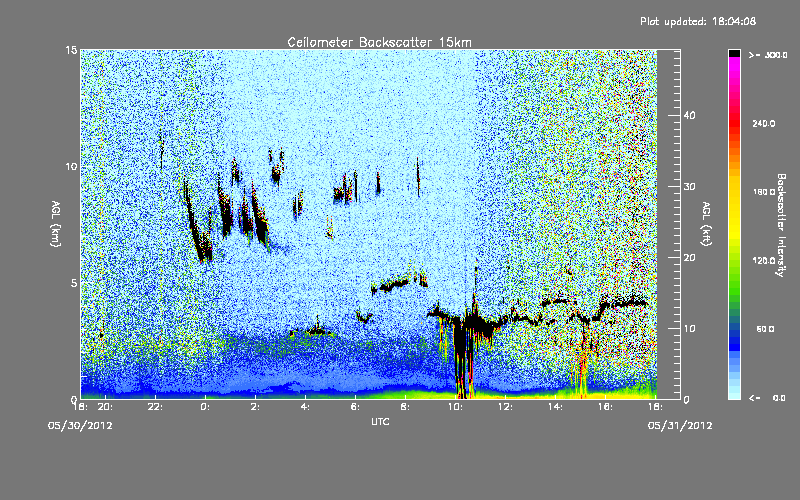The width and height of the screenshot is (800, 500).
Task: Click the "4:" time tick label
Action: point(306,407)
